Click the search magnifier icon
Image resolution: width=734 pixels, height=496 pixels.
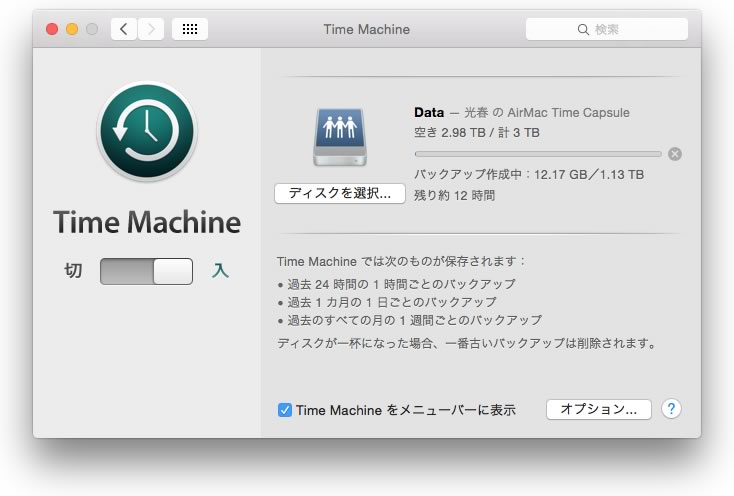coord(583,29)
